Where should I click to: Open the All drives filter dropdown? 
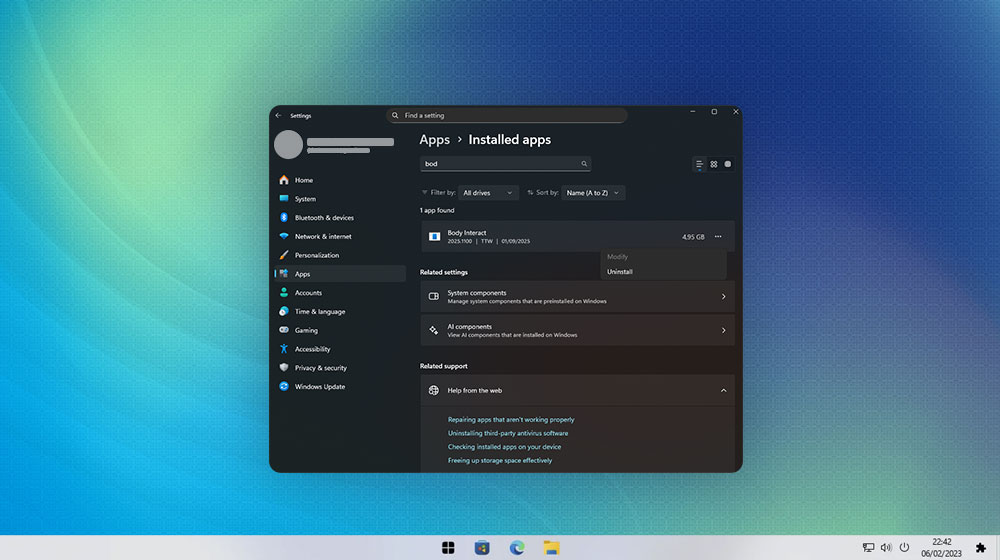[488, 193]
